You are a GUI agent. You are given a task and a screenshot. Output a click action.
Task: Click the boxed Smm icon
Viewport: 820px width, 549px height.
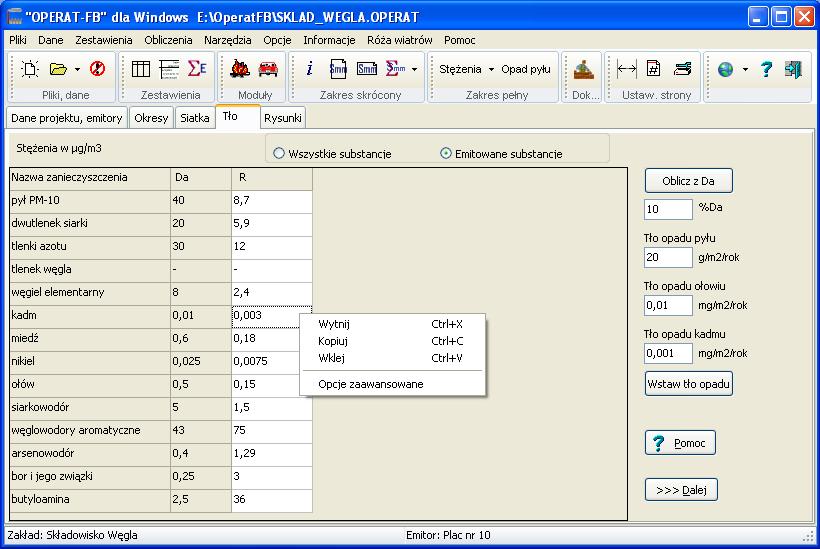click(x=367, y=69)
